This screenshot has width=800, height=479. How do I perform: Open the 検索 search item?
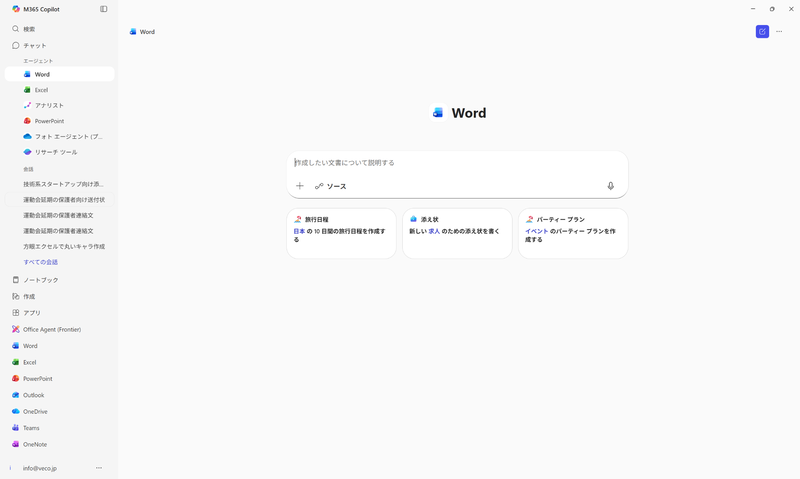pos(59,29)
